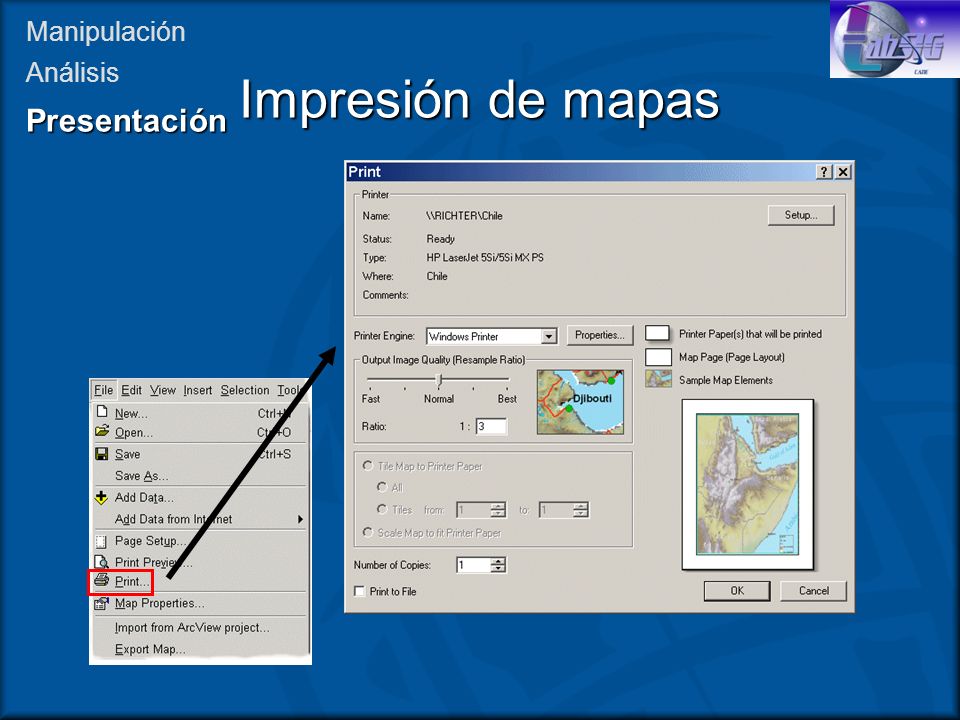Click the Ratio input field
The image size is (960, 720).
pyautogui.click(x=491, y=426)
